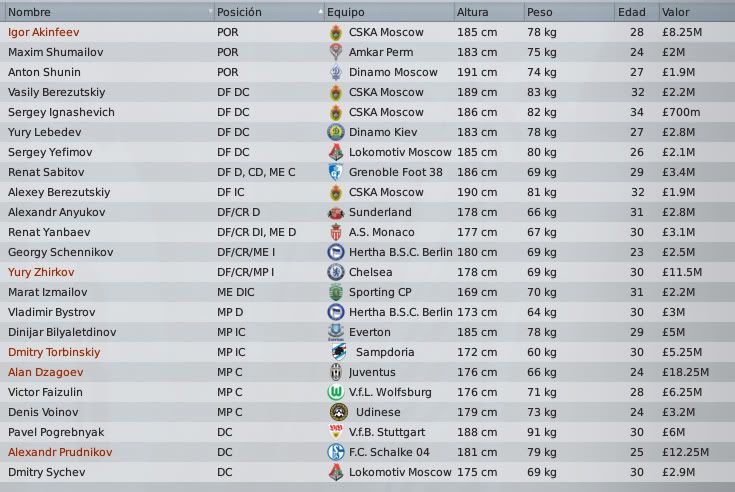The height and width of the screenshot is (492, 735).
Task: Click the Sporting CP club badge
Action: click(335, 292)
